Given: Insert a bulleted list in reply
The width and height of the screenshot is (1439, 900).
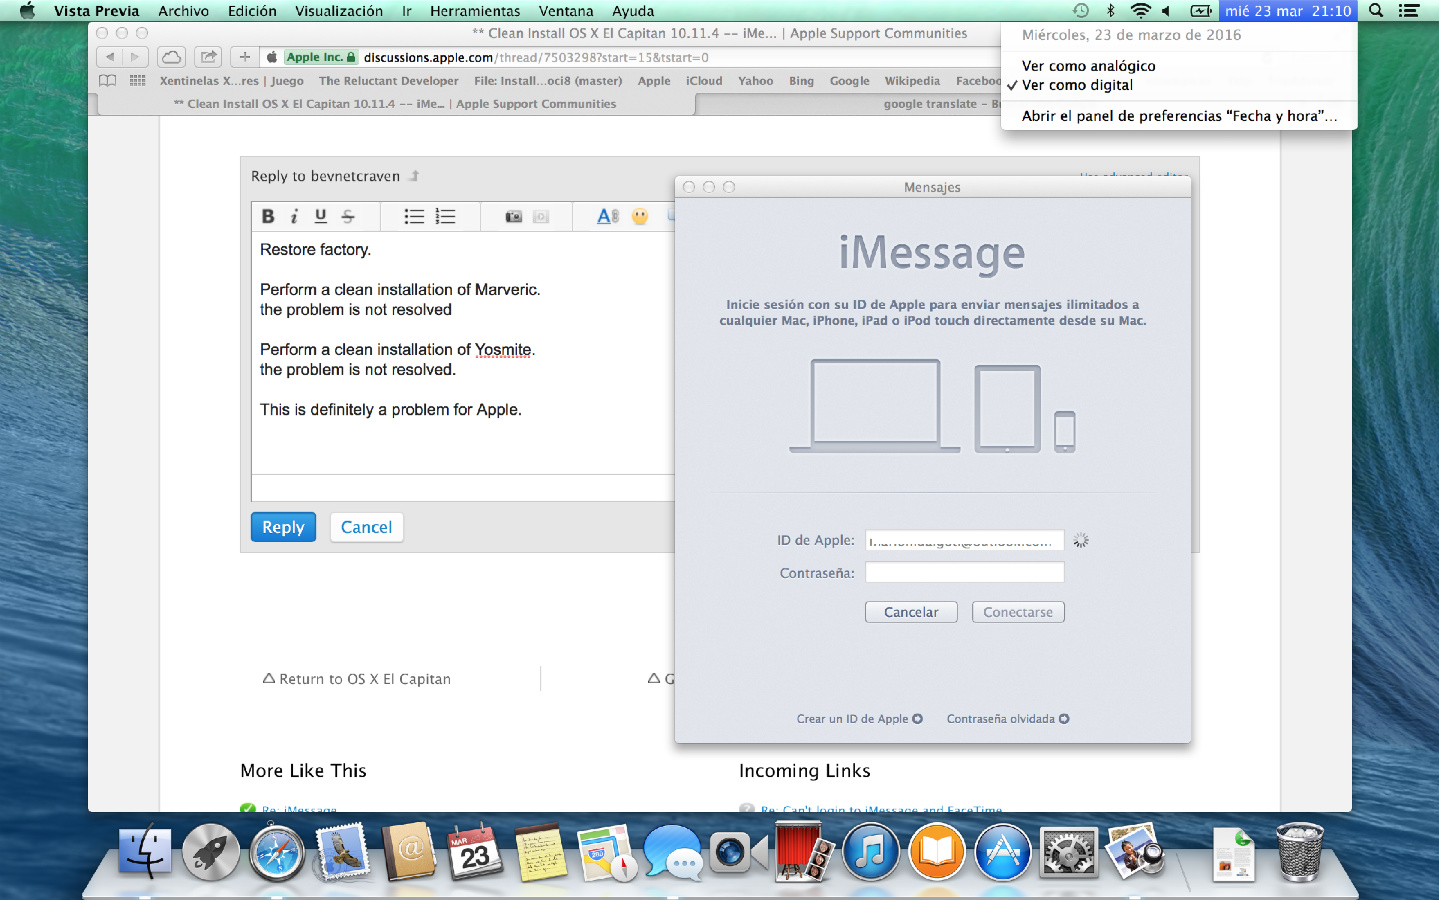Looking at the screenshot, I should (x=414, y=216).
